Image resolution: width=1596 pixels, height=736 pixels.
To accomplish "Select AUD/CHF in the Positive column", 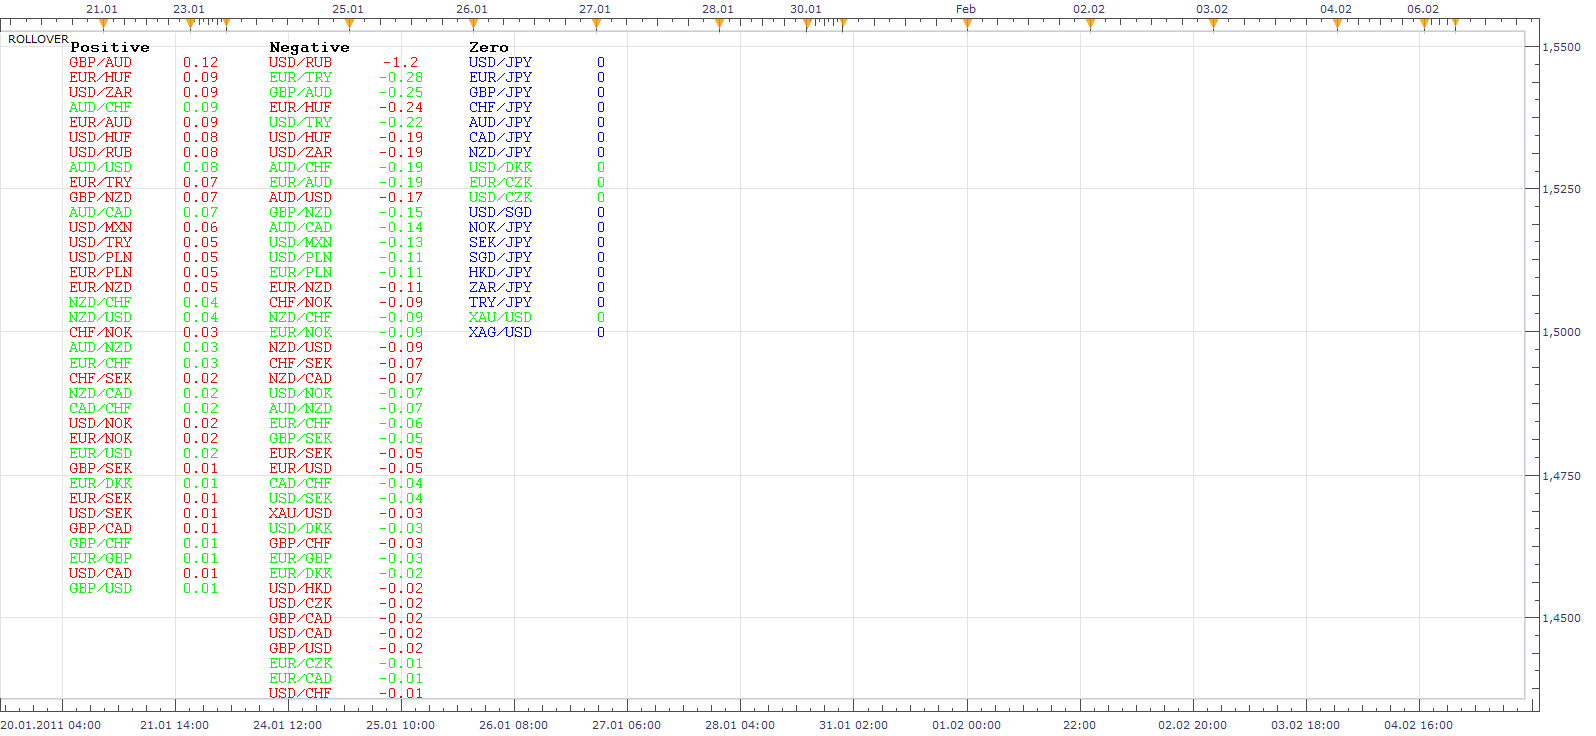I will click(100, 107).
